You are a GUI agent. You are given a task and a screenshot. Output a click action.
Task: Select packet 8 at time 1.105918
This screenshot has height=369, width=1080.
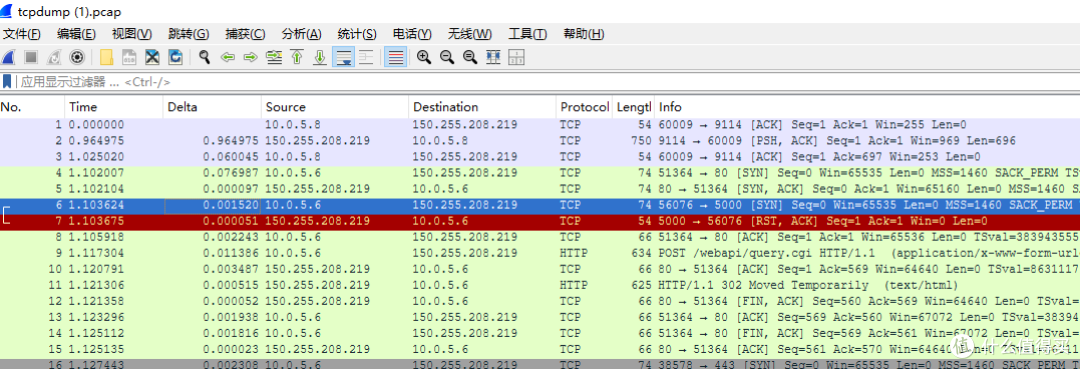pyautogui.click(x=540, y=237)
